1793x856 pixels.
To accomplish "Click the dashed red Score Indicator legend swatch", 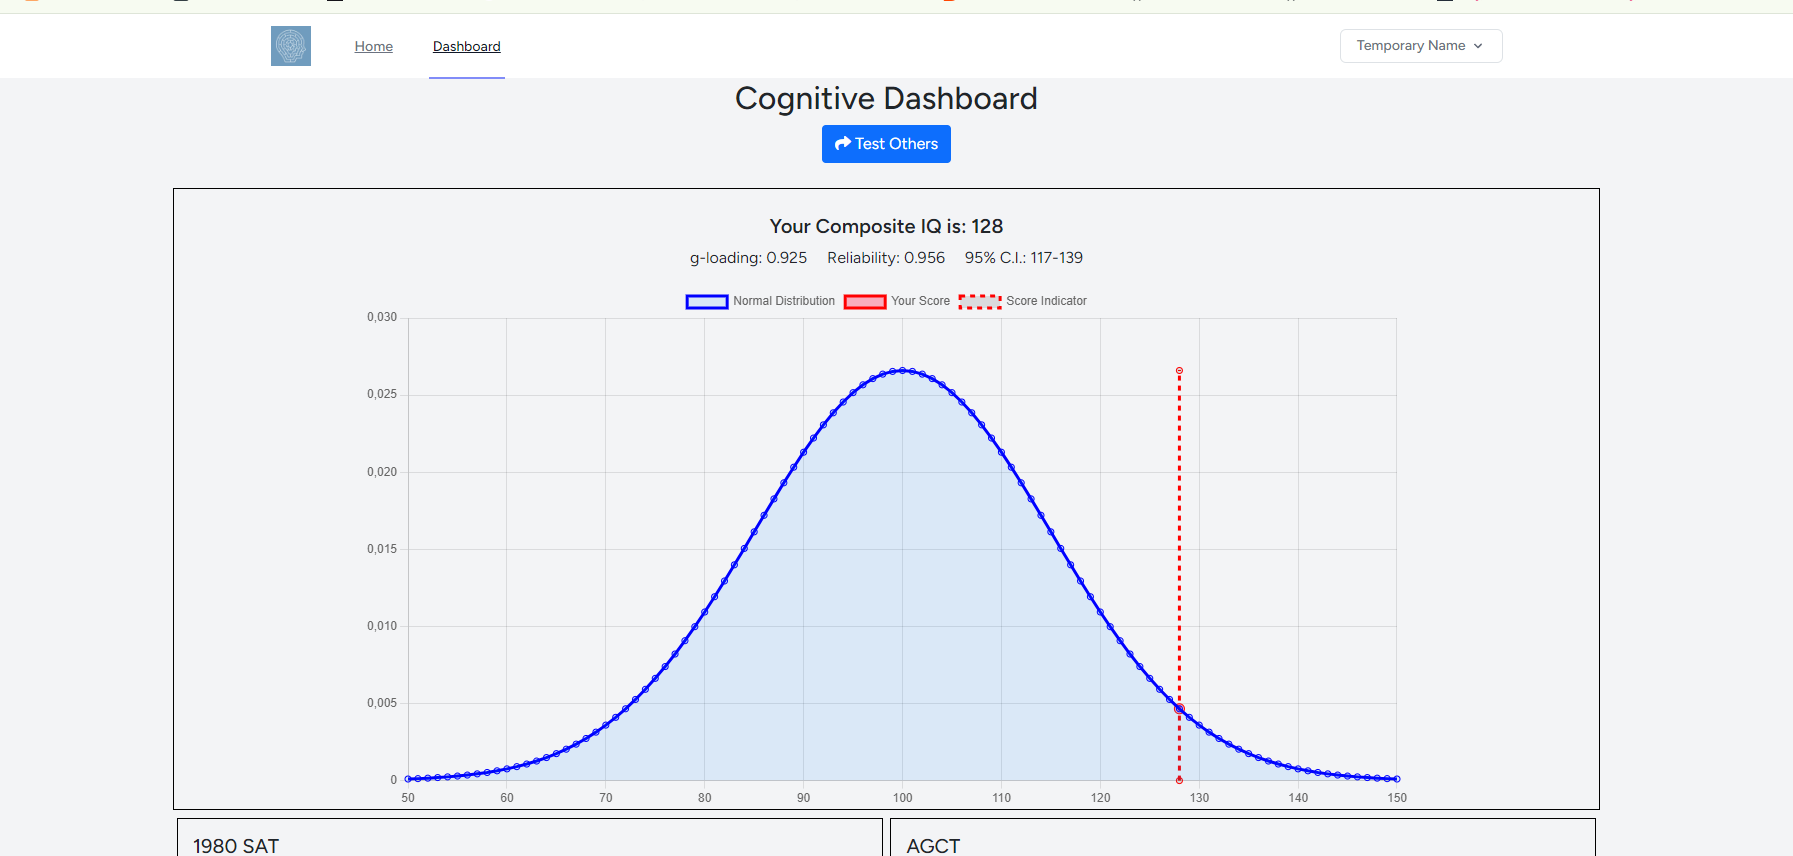I will 979,301.
